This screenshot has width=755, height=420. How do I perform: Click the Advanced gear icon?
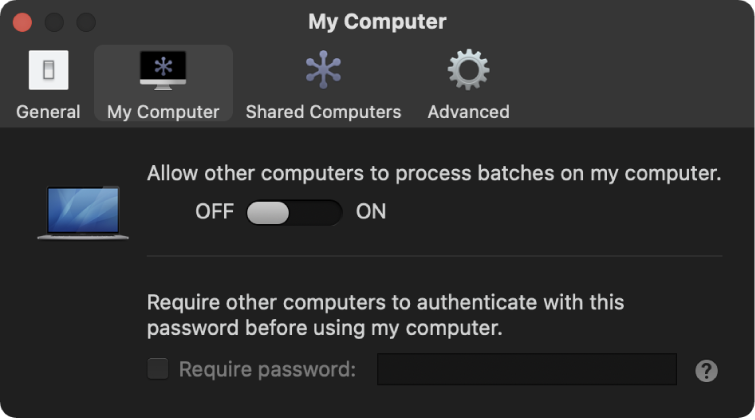[x=468, y=70]
